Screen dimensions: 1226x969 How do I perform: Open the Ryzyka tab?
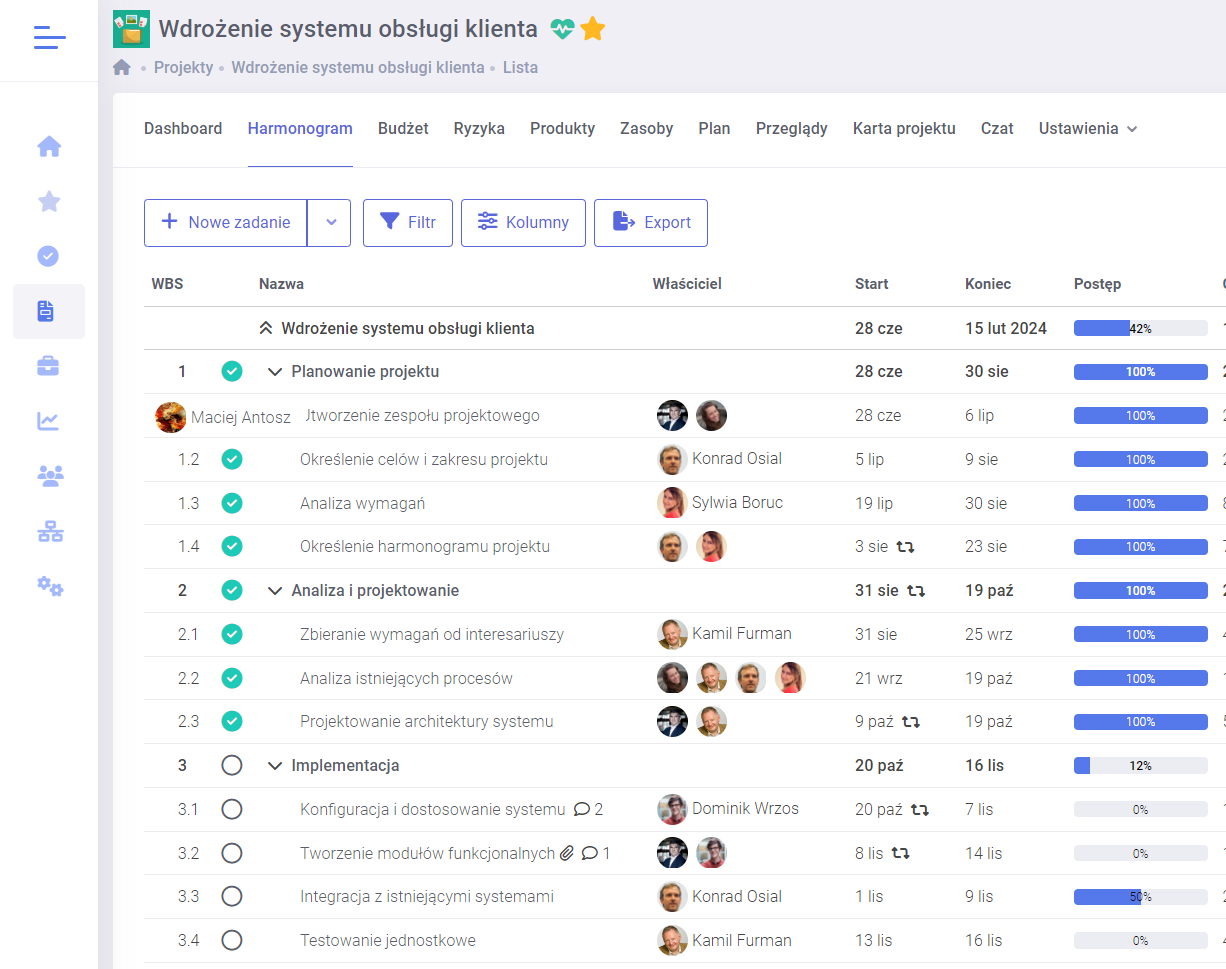pyautogui.click(x=479, y=129)
